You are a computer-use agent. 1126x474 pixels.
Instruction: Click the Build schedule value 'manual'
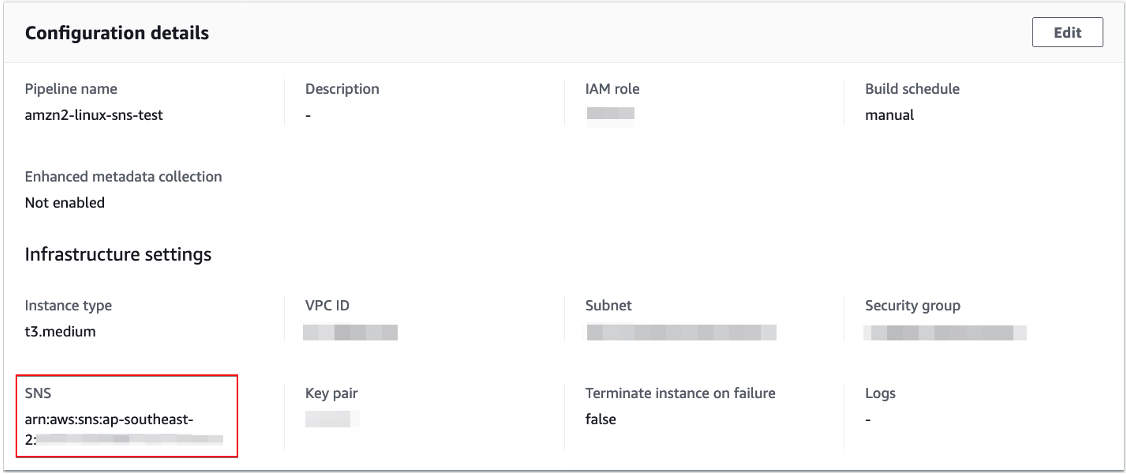click(889, 115)
